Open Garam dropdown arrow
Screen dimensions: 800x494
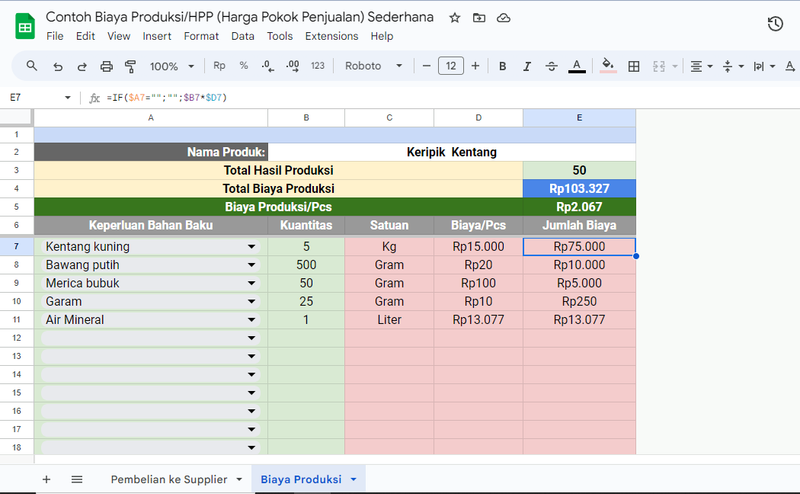pyautogui.click(x=252, y=302)
